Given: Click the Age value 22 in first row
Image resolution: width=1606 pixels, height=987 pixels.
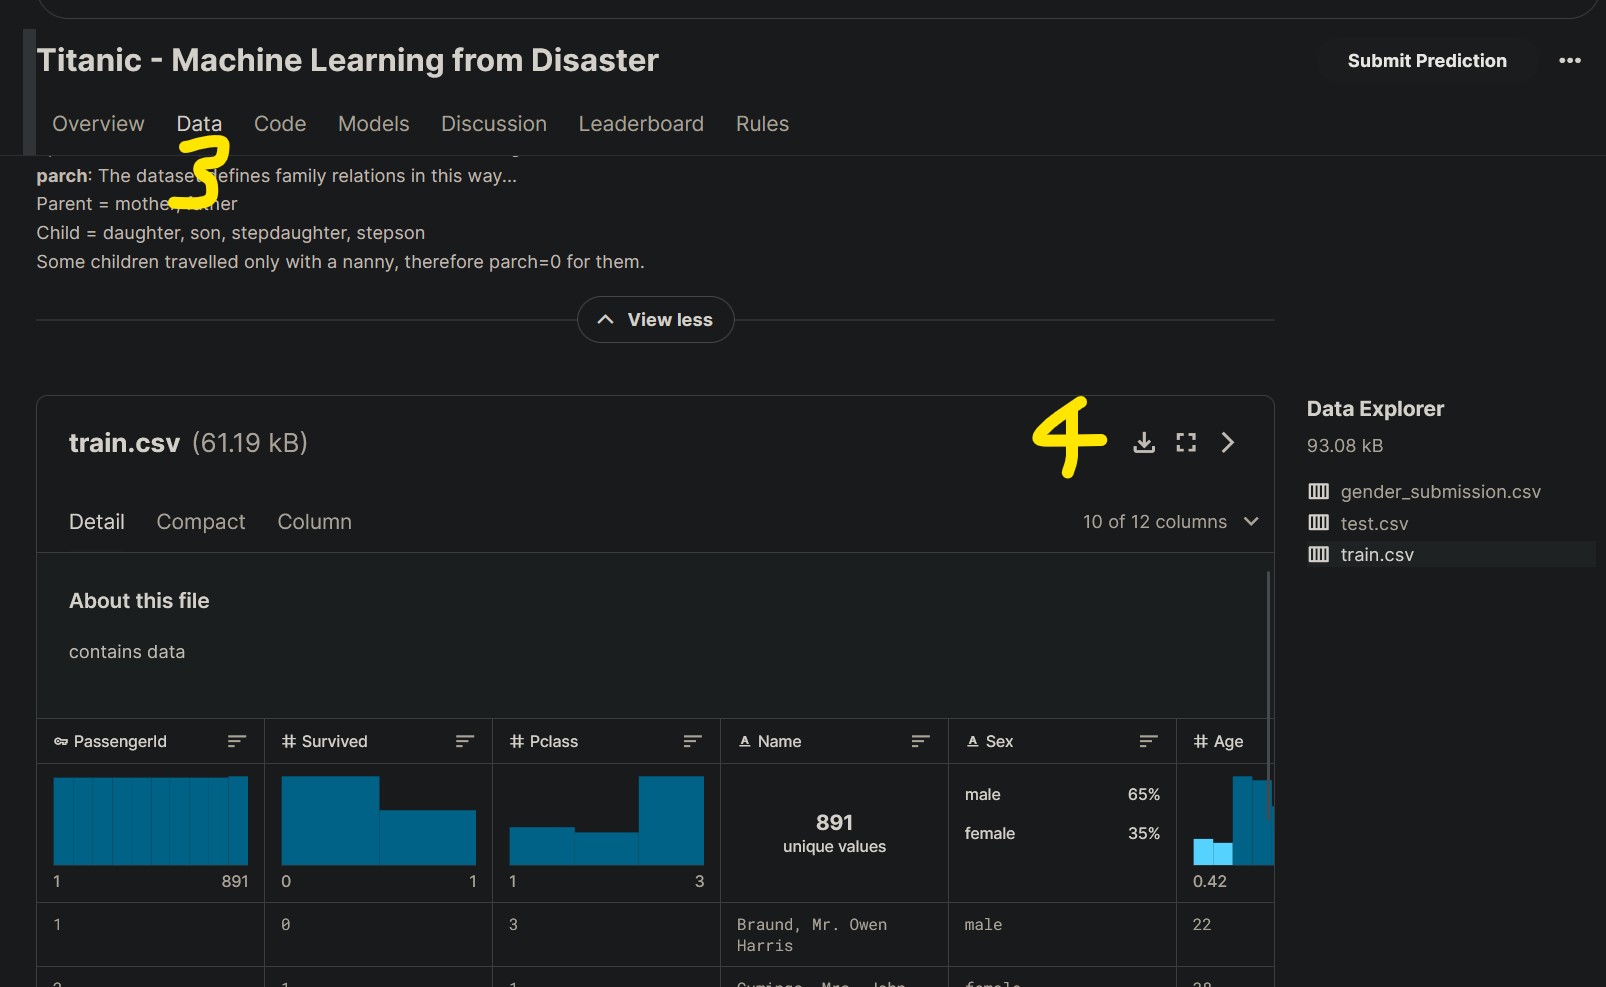Looking at the screenshot, I should pos(1202,925).
